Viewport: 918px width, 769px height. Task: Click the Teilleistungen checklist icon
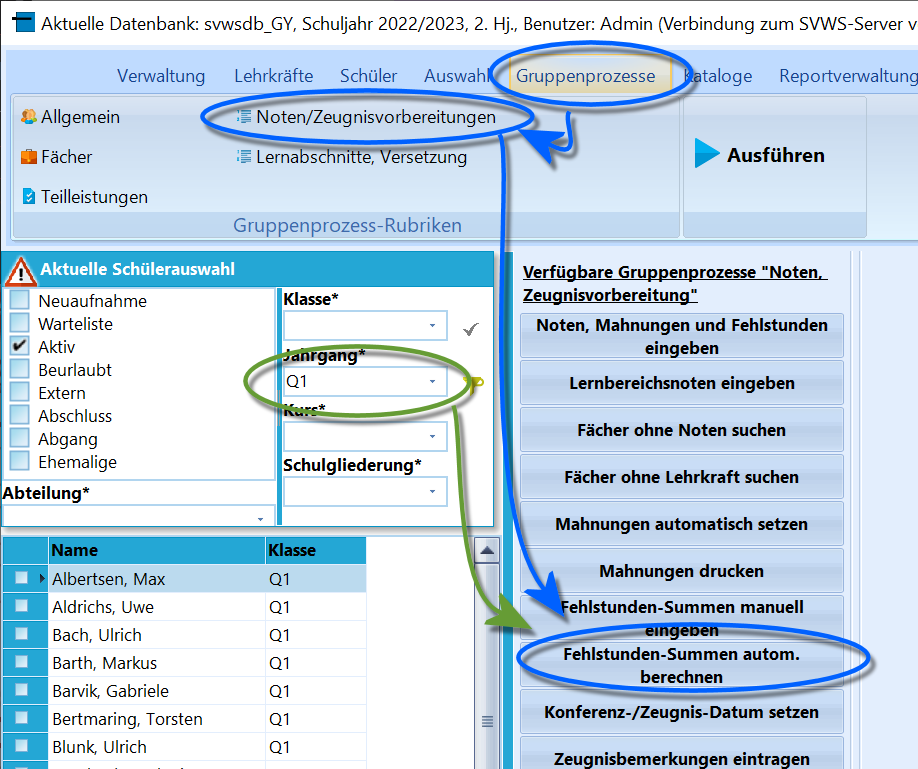click(29, 196)
